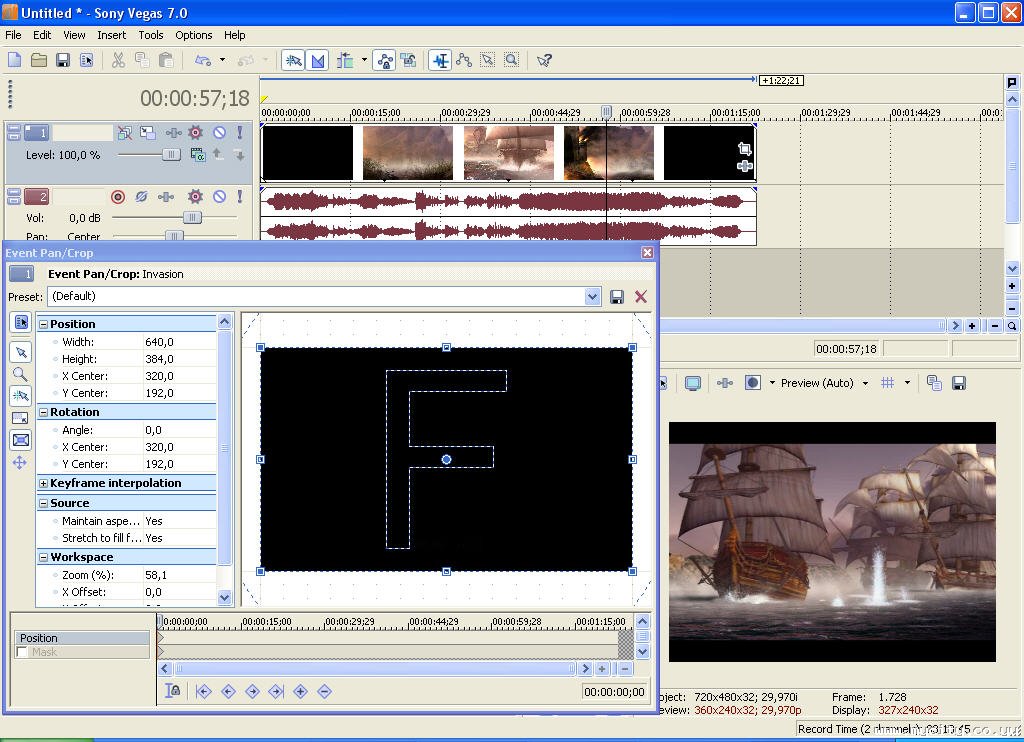This screenshot has width=1024, height=742.
Task: Save snapshot to file in preview toolbar
Action: click(958, 383)
